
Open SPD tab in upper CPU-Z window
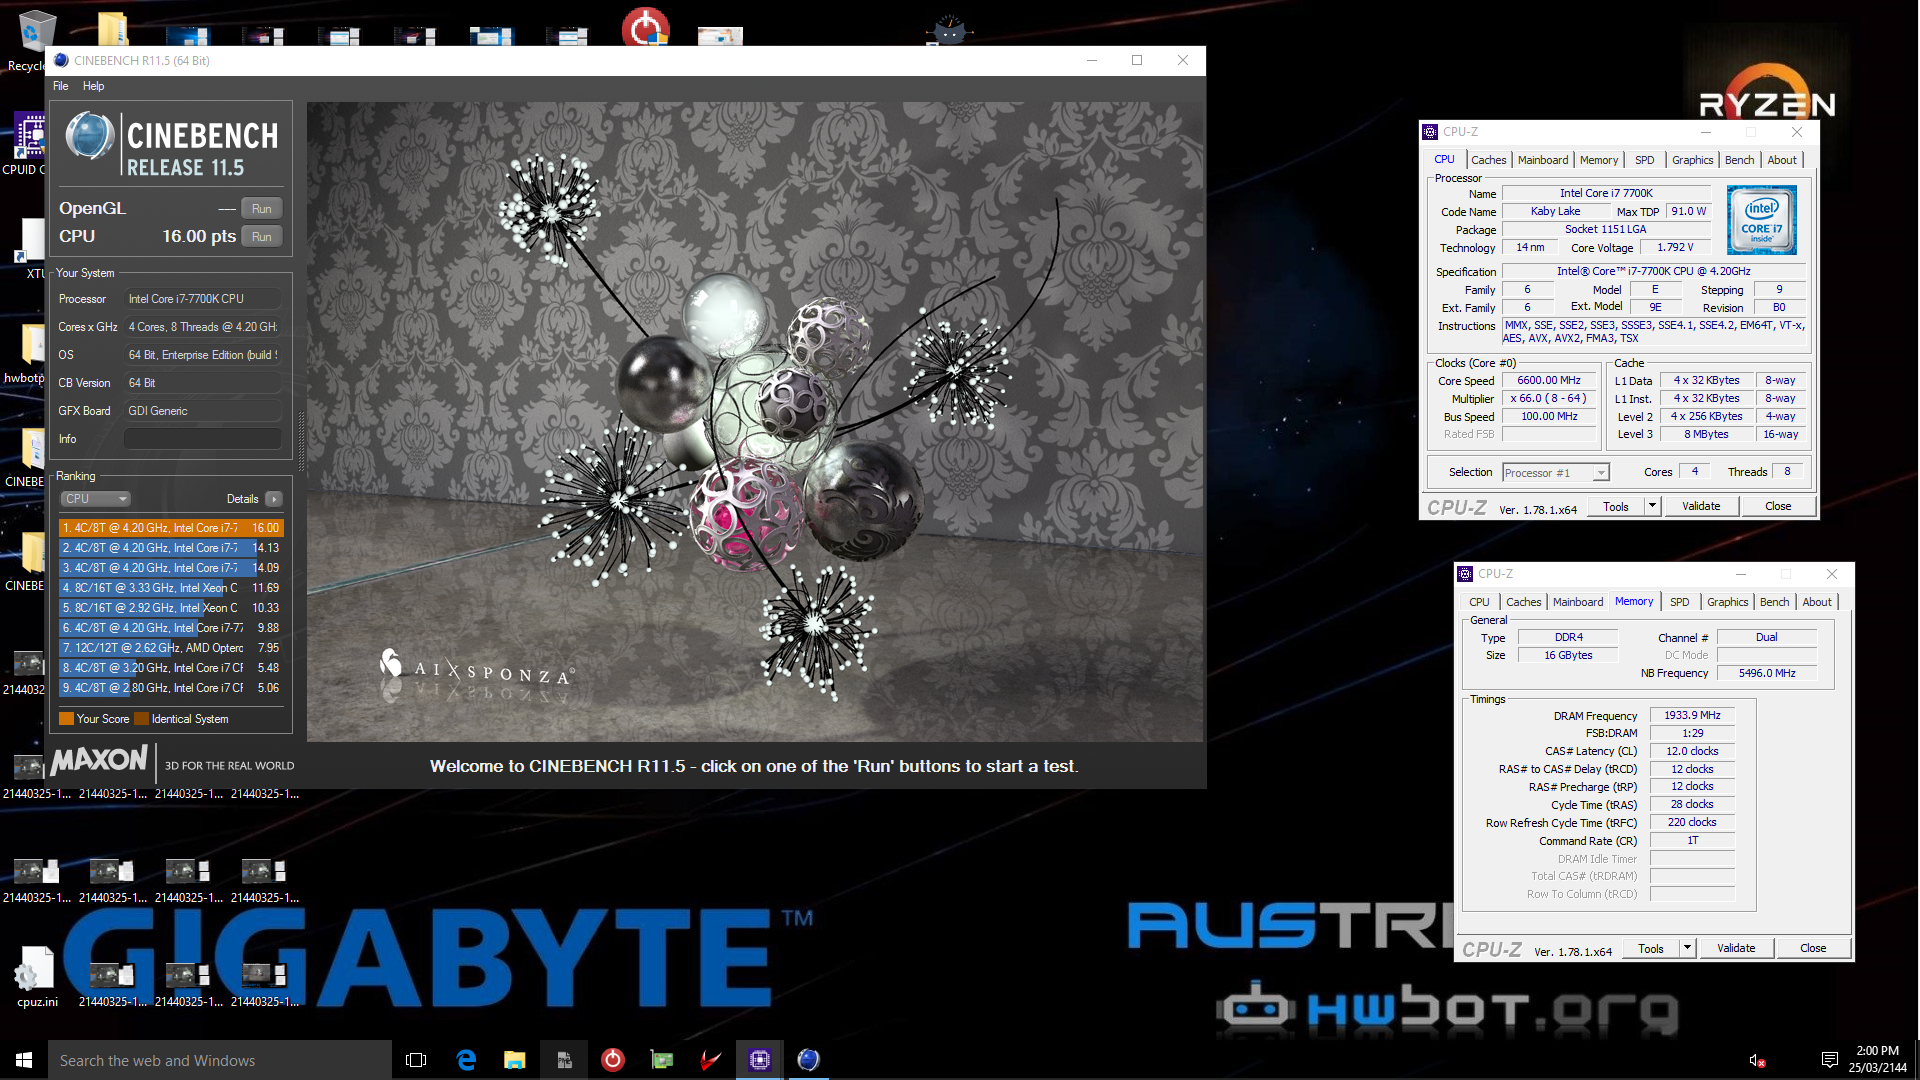pos(1645,160)
